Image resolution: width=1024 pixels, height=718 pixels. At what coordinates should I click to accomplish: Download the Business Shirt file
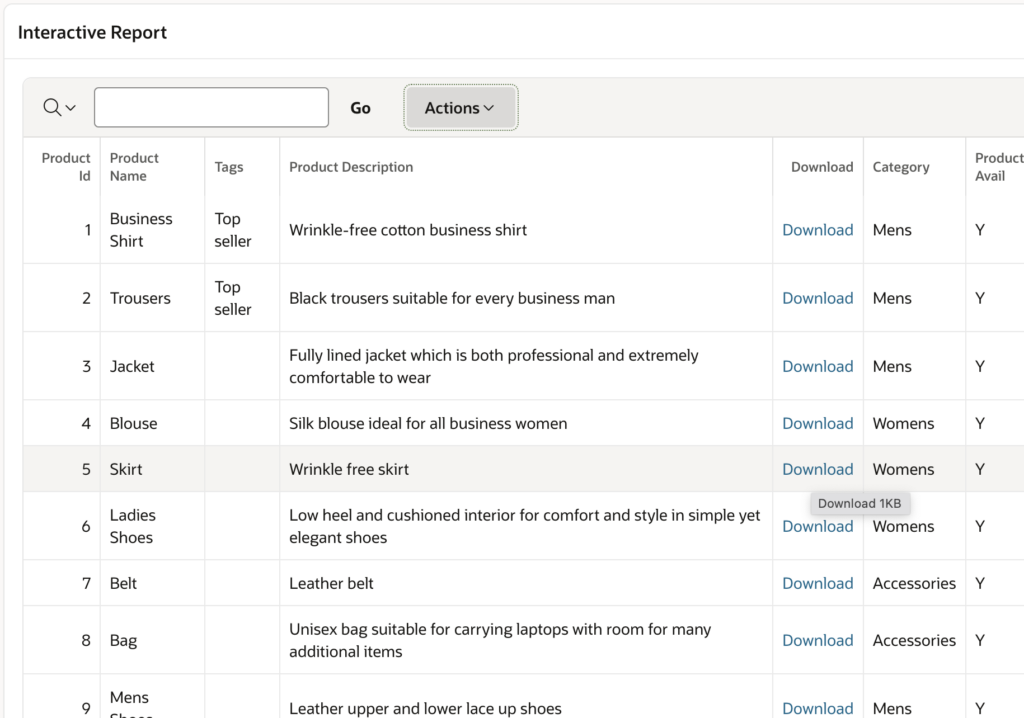817,230
